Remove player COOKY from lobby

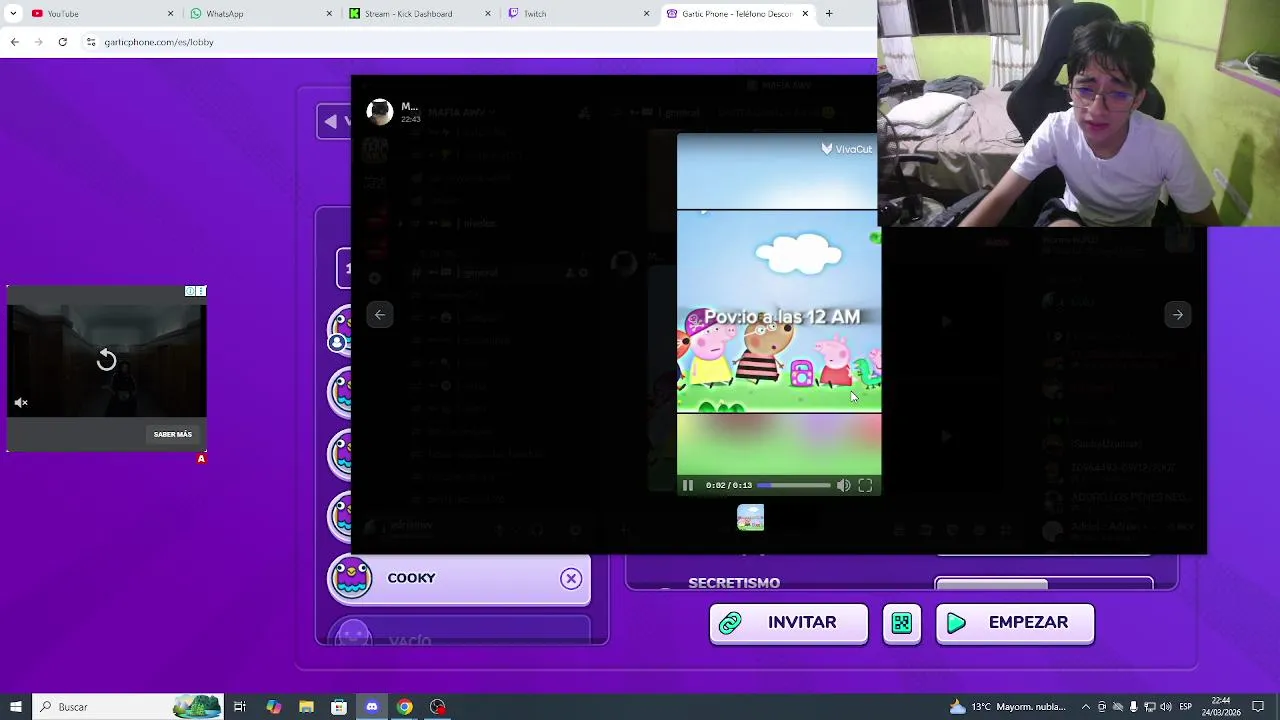(x=571, y=579)
